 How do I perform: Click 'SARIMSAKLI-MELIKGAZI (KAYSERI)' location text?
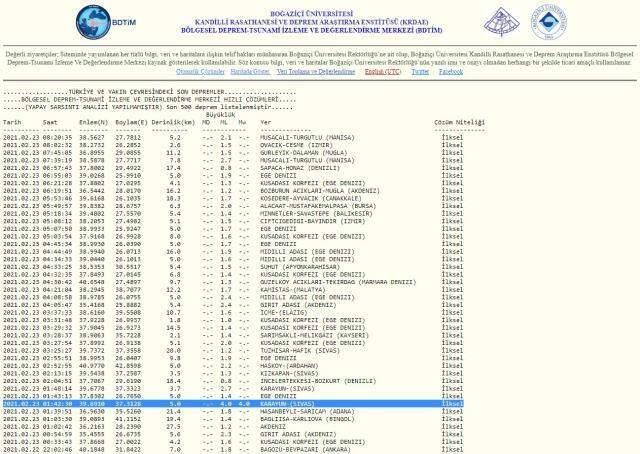pos(315,335)
